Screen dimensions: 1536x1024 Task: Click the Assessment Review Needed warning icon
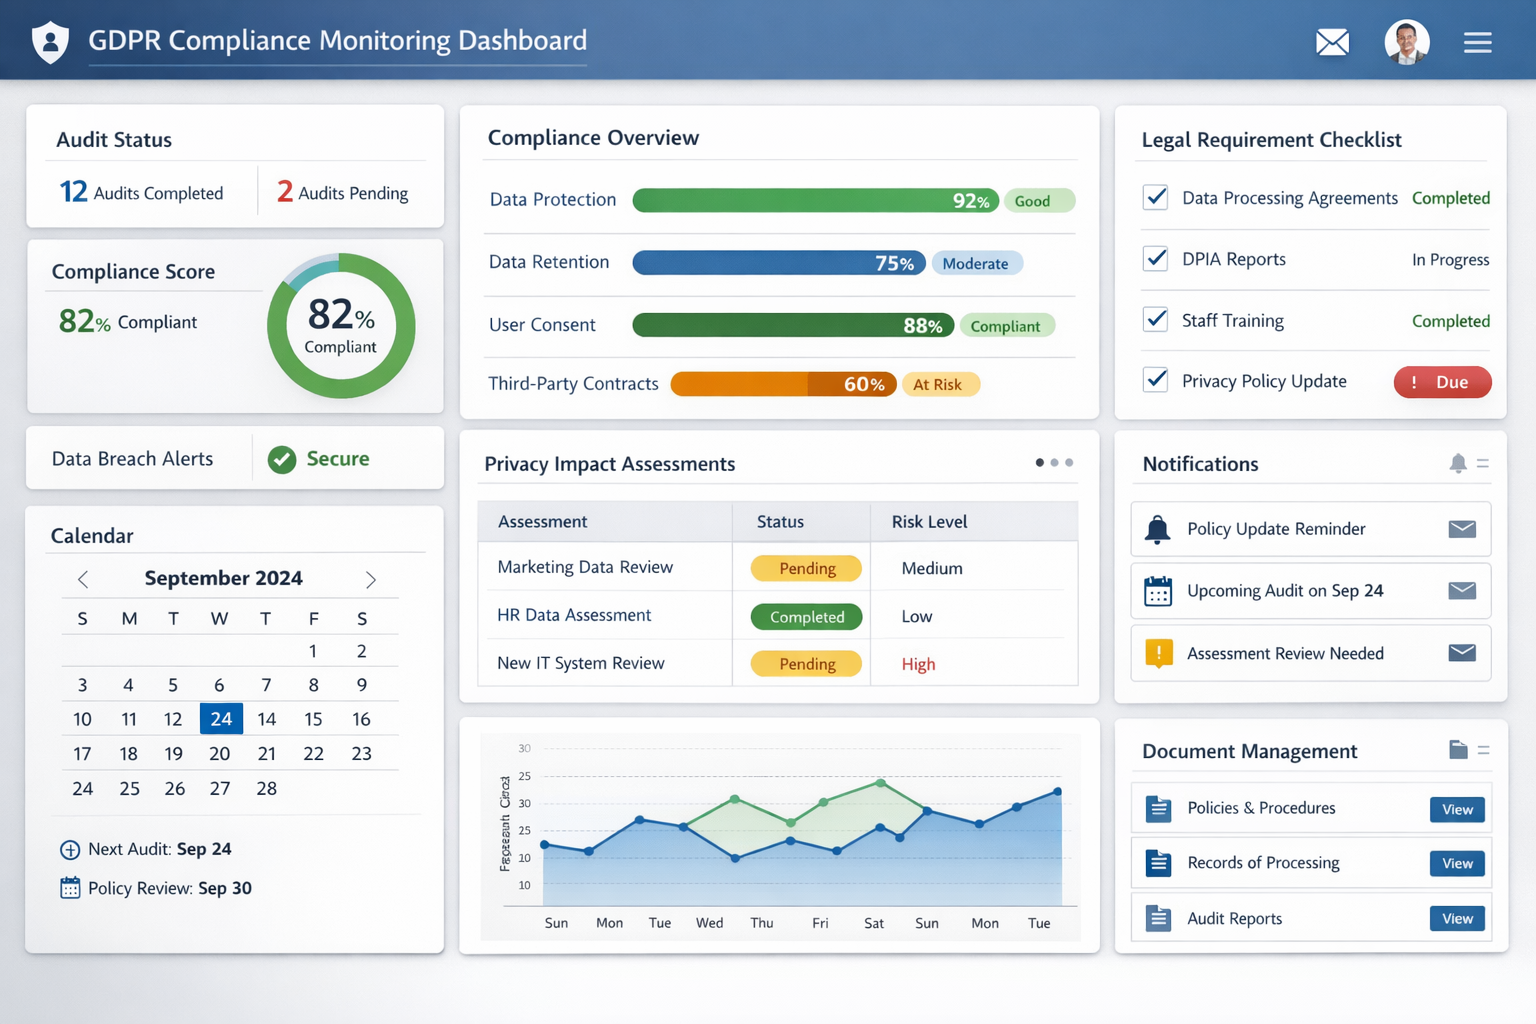(x=1158, y=653)
